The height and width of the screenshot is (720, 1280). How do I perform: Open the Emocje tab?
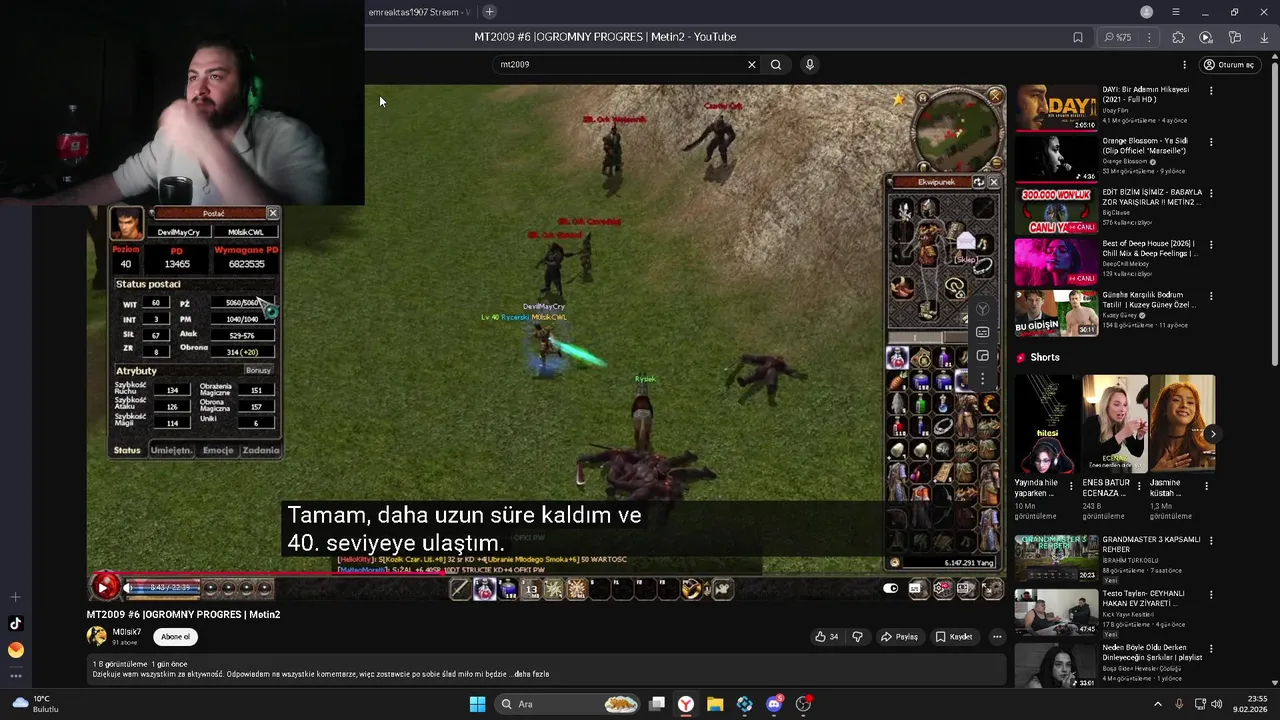(218, 450)
